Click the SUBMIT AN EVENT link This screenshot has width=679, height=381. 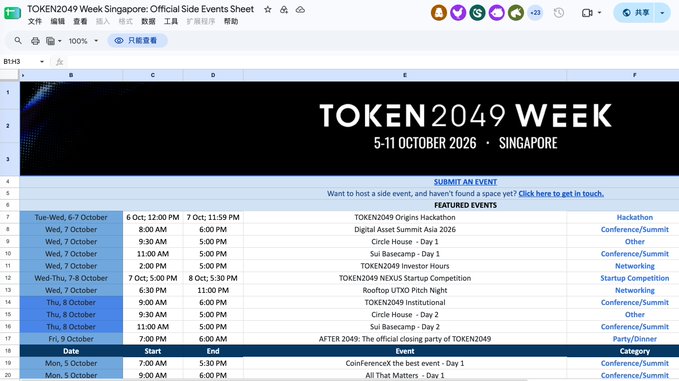[466, 182]
